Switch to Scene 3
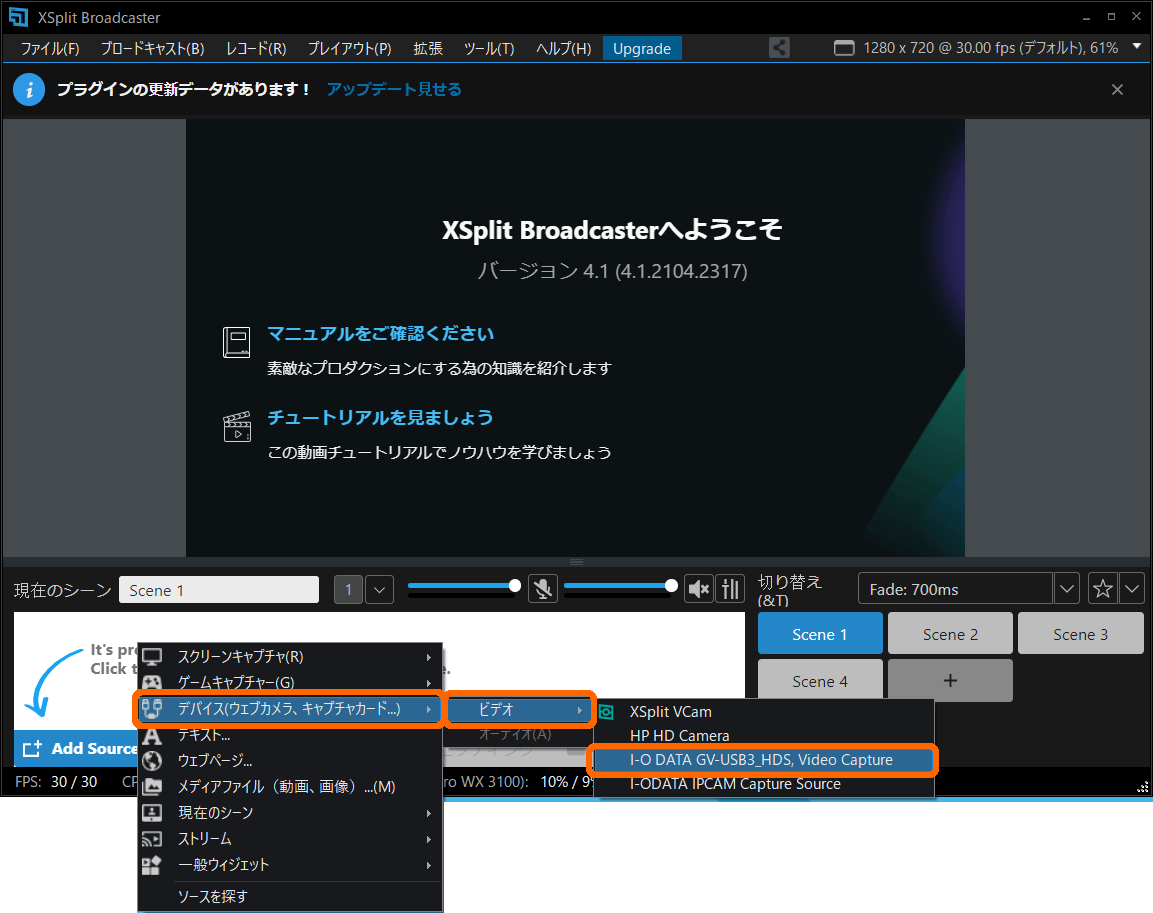The image size is (1153, 913). click(x=1080, y=634)
